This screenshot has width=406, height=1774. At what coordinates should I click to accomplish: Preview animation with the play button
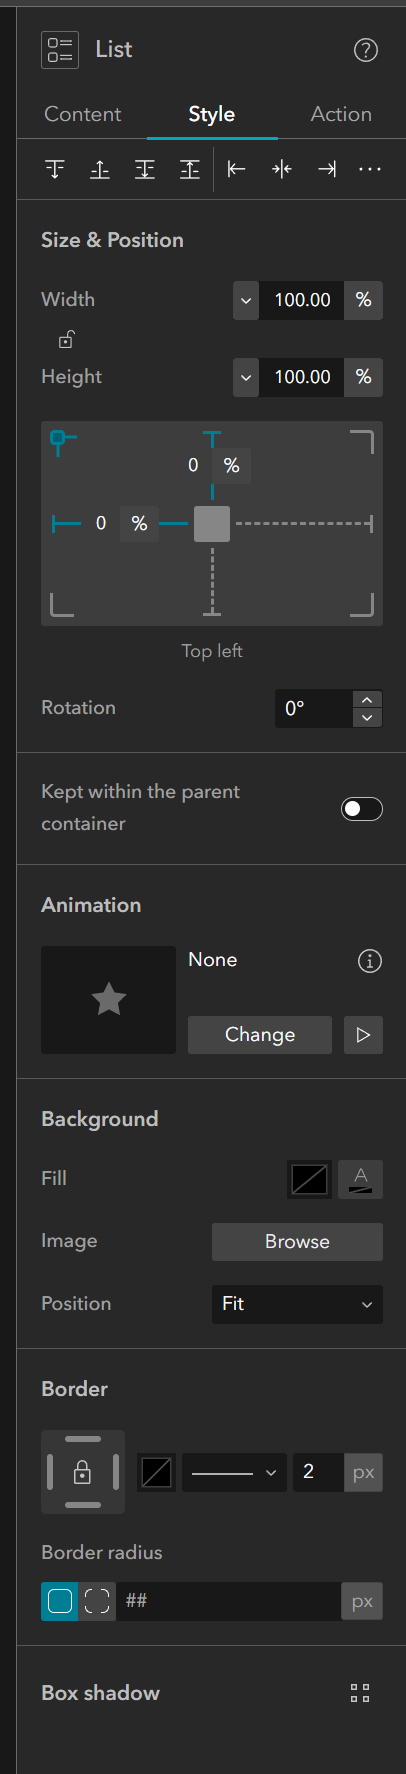[363, 1035]
